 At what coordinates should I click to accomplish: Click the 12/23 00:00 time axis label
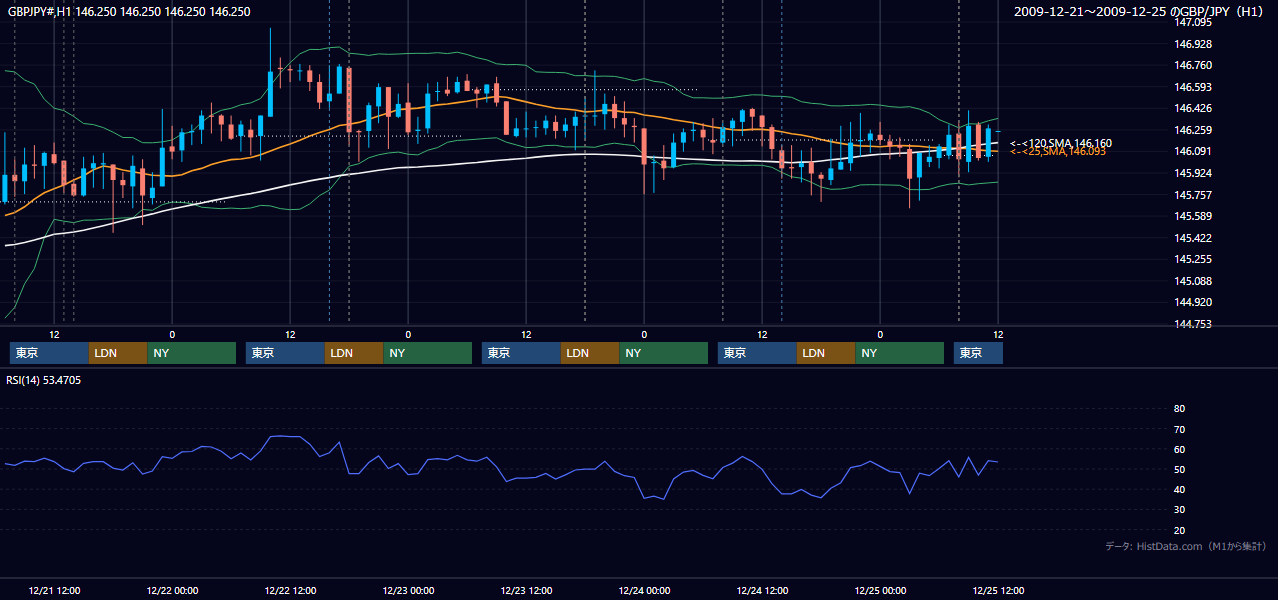(408, 591)
